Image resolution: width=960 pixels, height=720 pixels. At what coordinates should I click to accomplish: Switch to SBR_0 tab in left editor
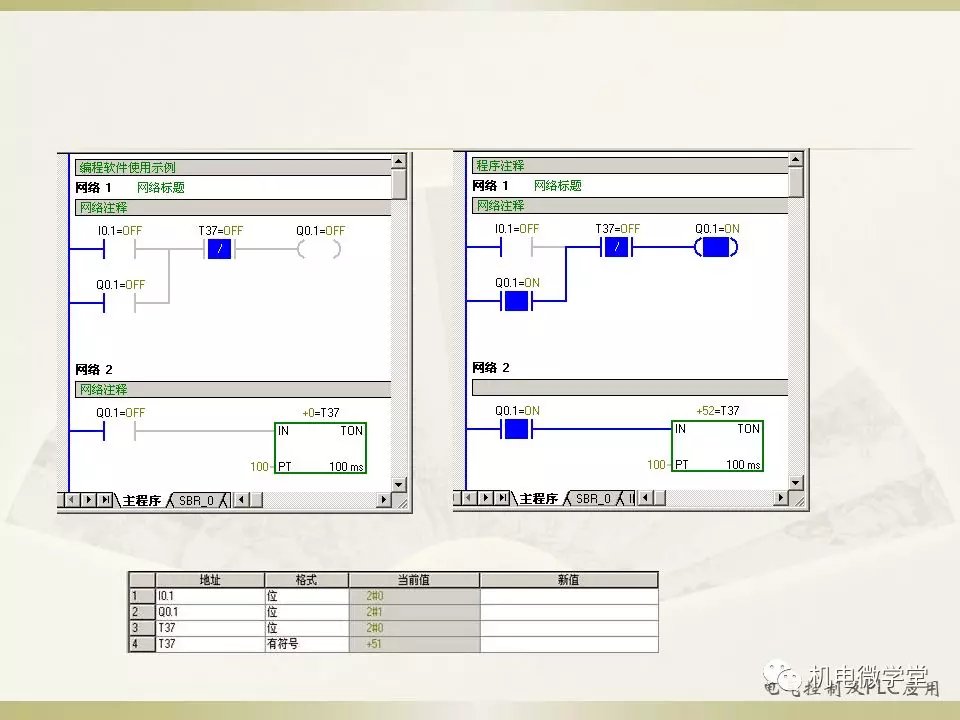click(196, 500)
